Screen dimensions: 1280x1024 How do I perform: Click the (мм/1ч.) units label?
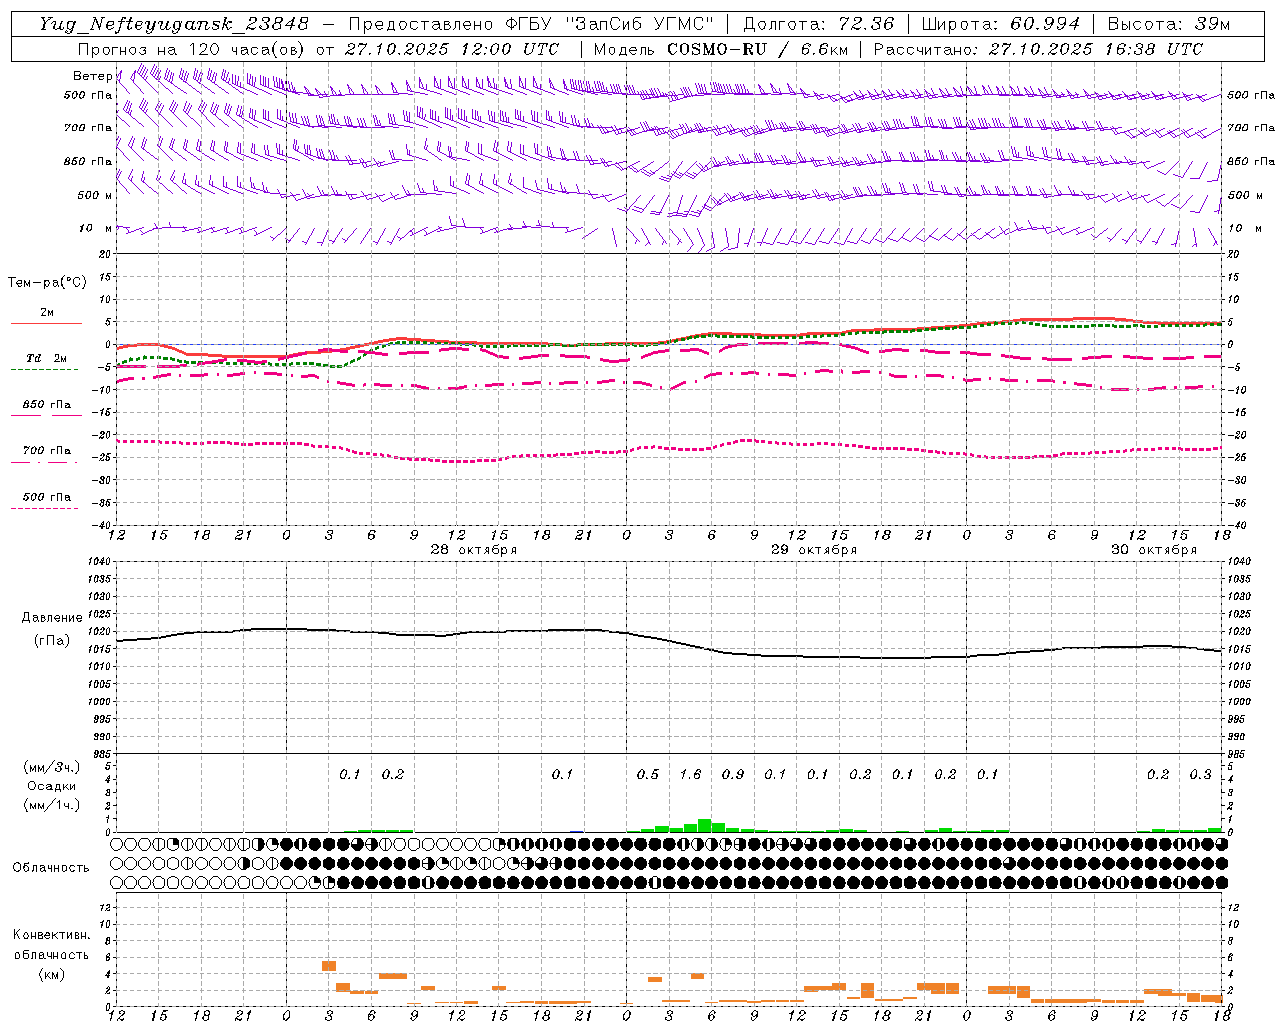tap(52, 805)
